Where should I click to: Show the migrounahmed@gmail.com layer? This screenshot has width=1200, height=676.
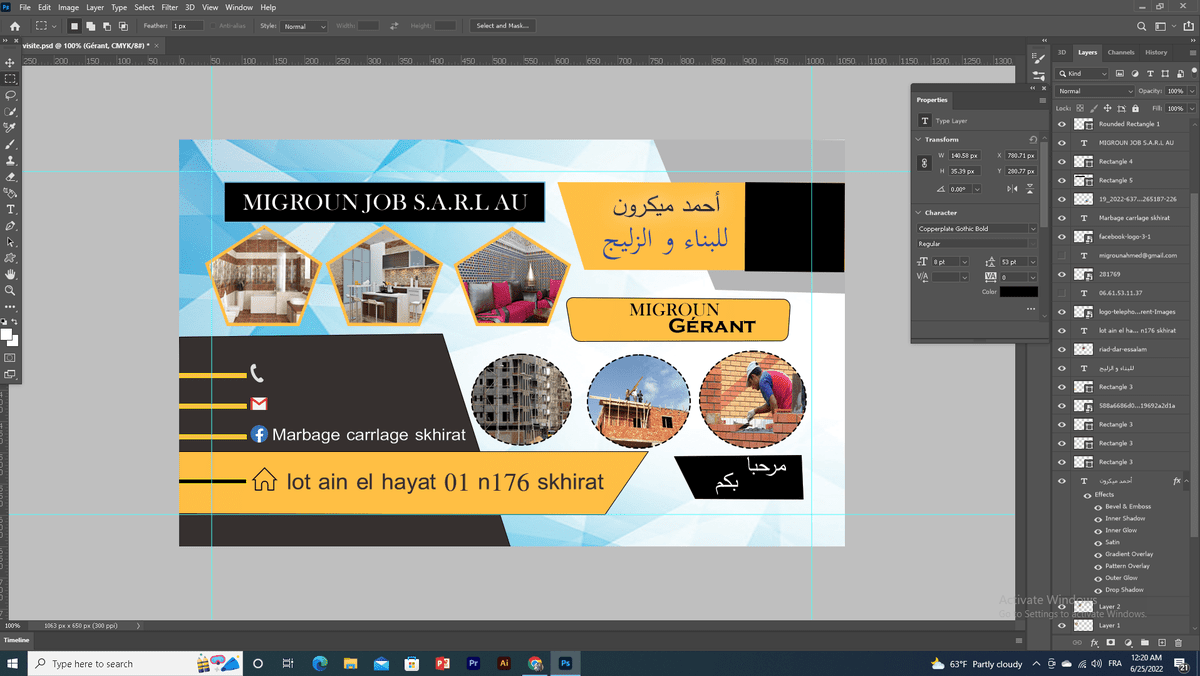(1062, 255)
